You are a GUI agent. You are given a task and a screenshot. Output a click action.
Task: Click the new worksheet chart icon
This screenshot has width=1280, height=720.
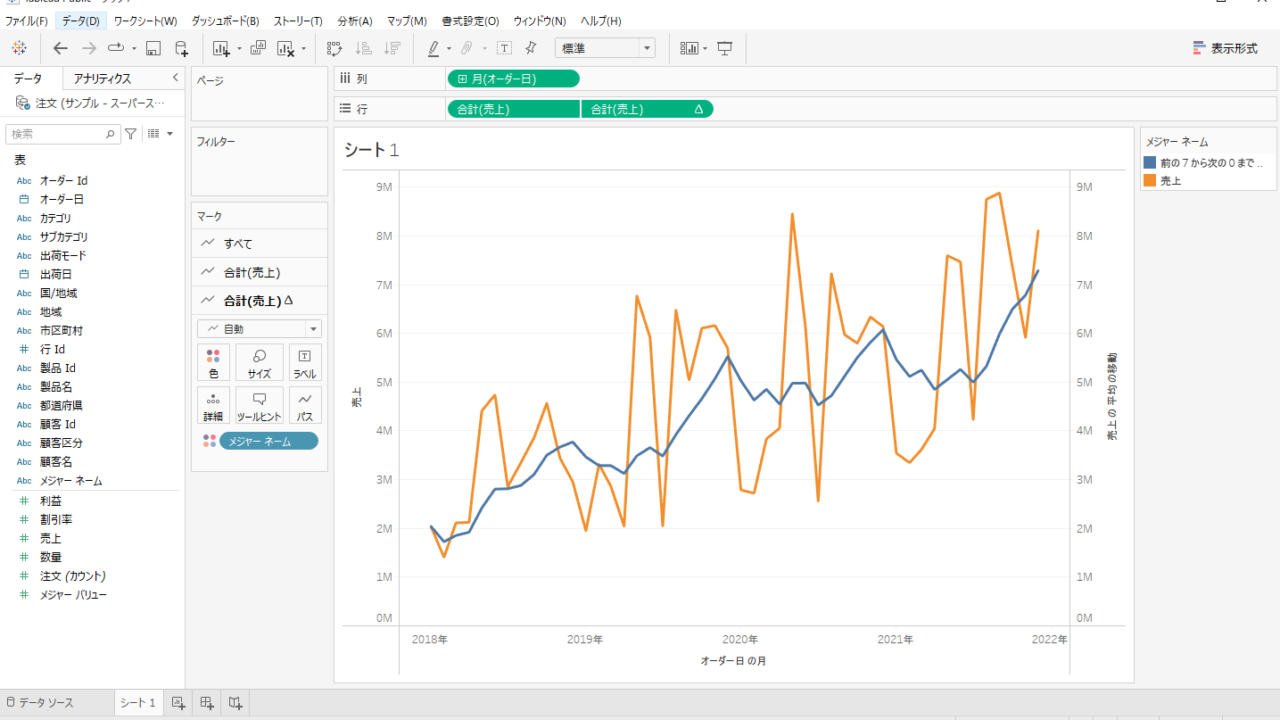point(220,48)
